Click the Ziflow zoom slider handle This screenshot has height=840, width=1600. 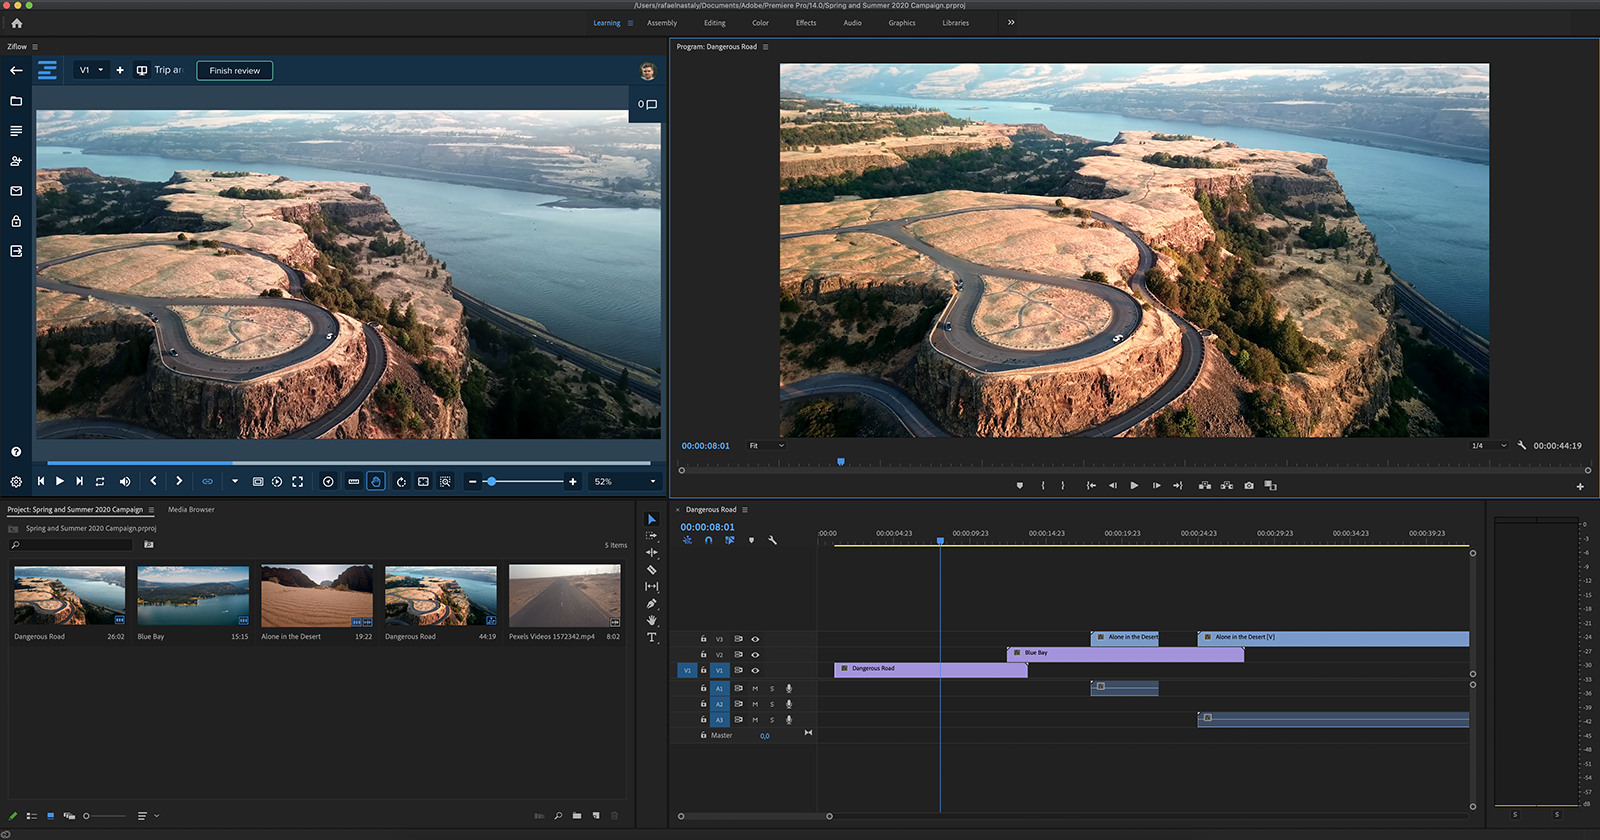(491, 481)
